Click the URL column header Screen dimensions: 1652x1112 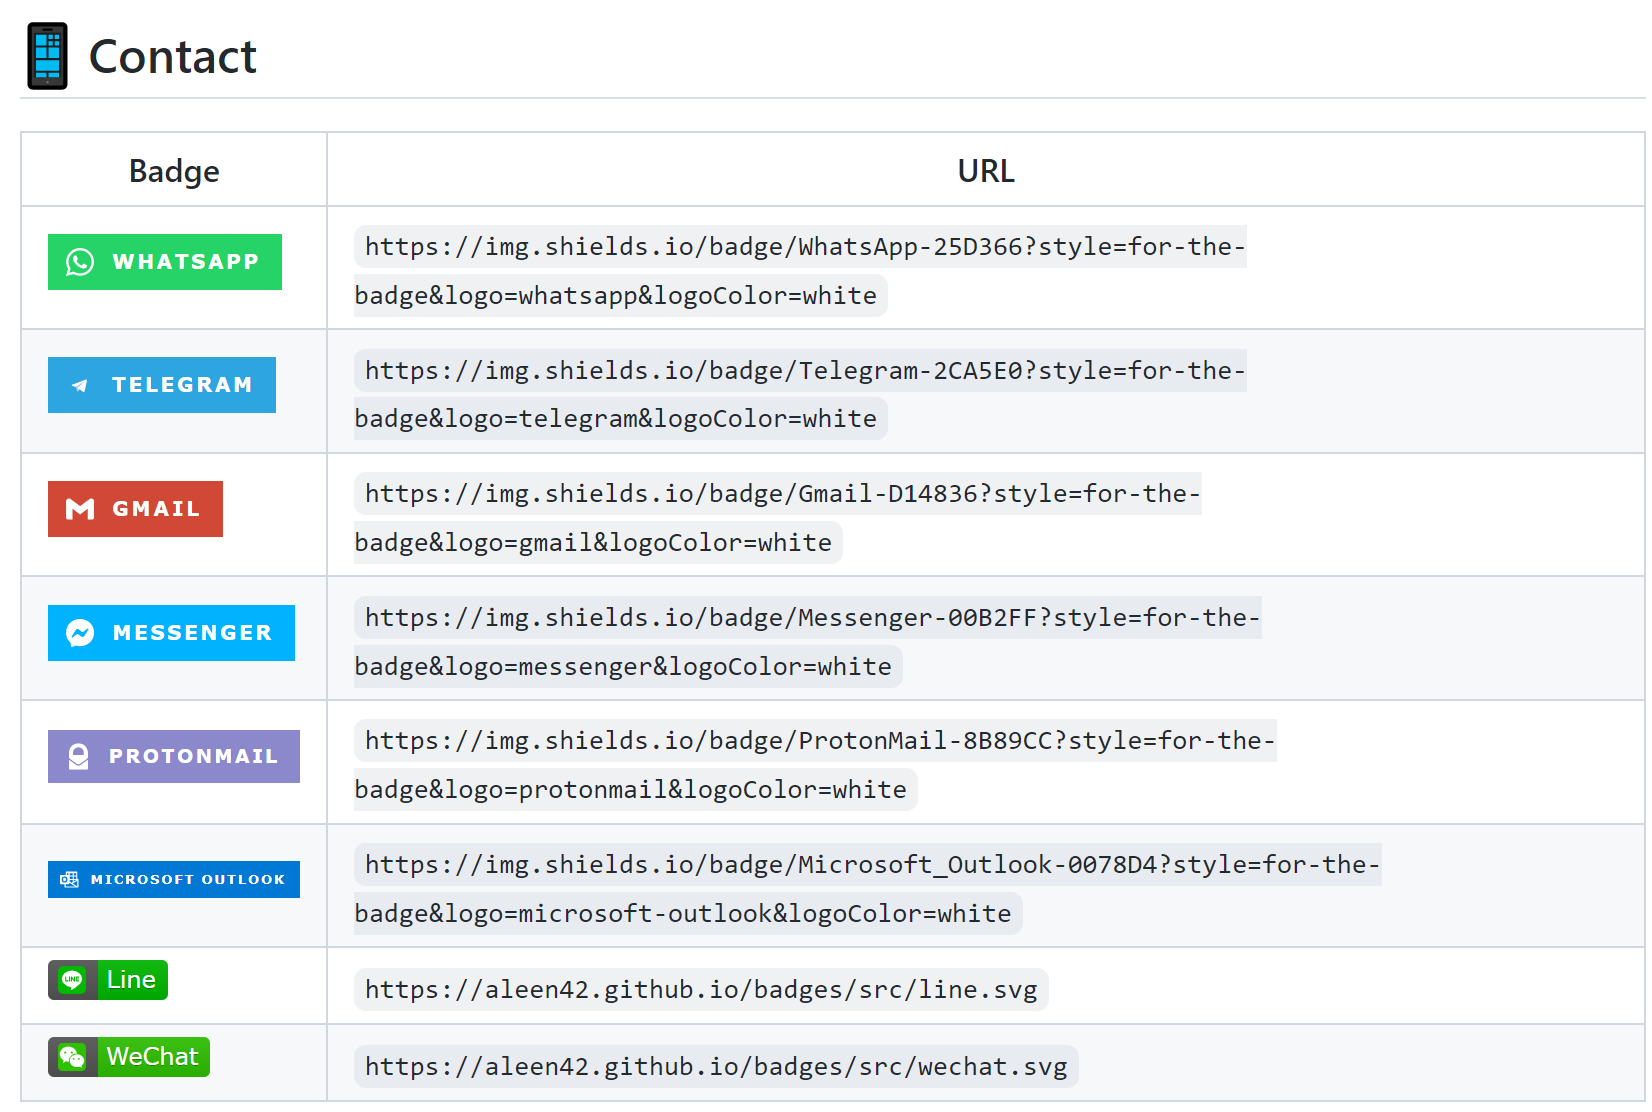(986, 170)
